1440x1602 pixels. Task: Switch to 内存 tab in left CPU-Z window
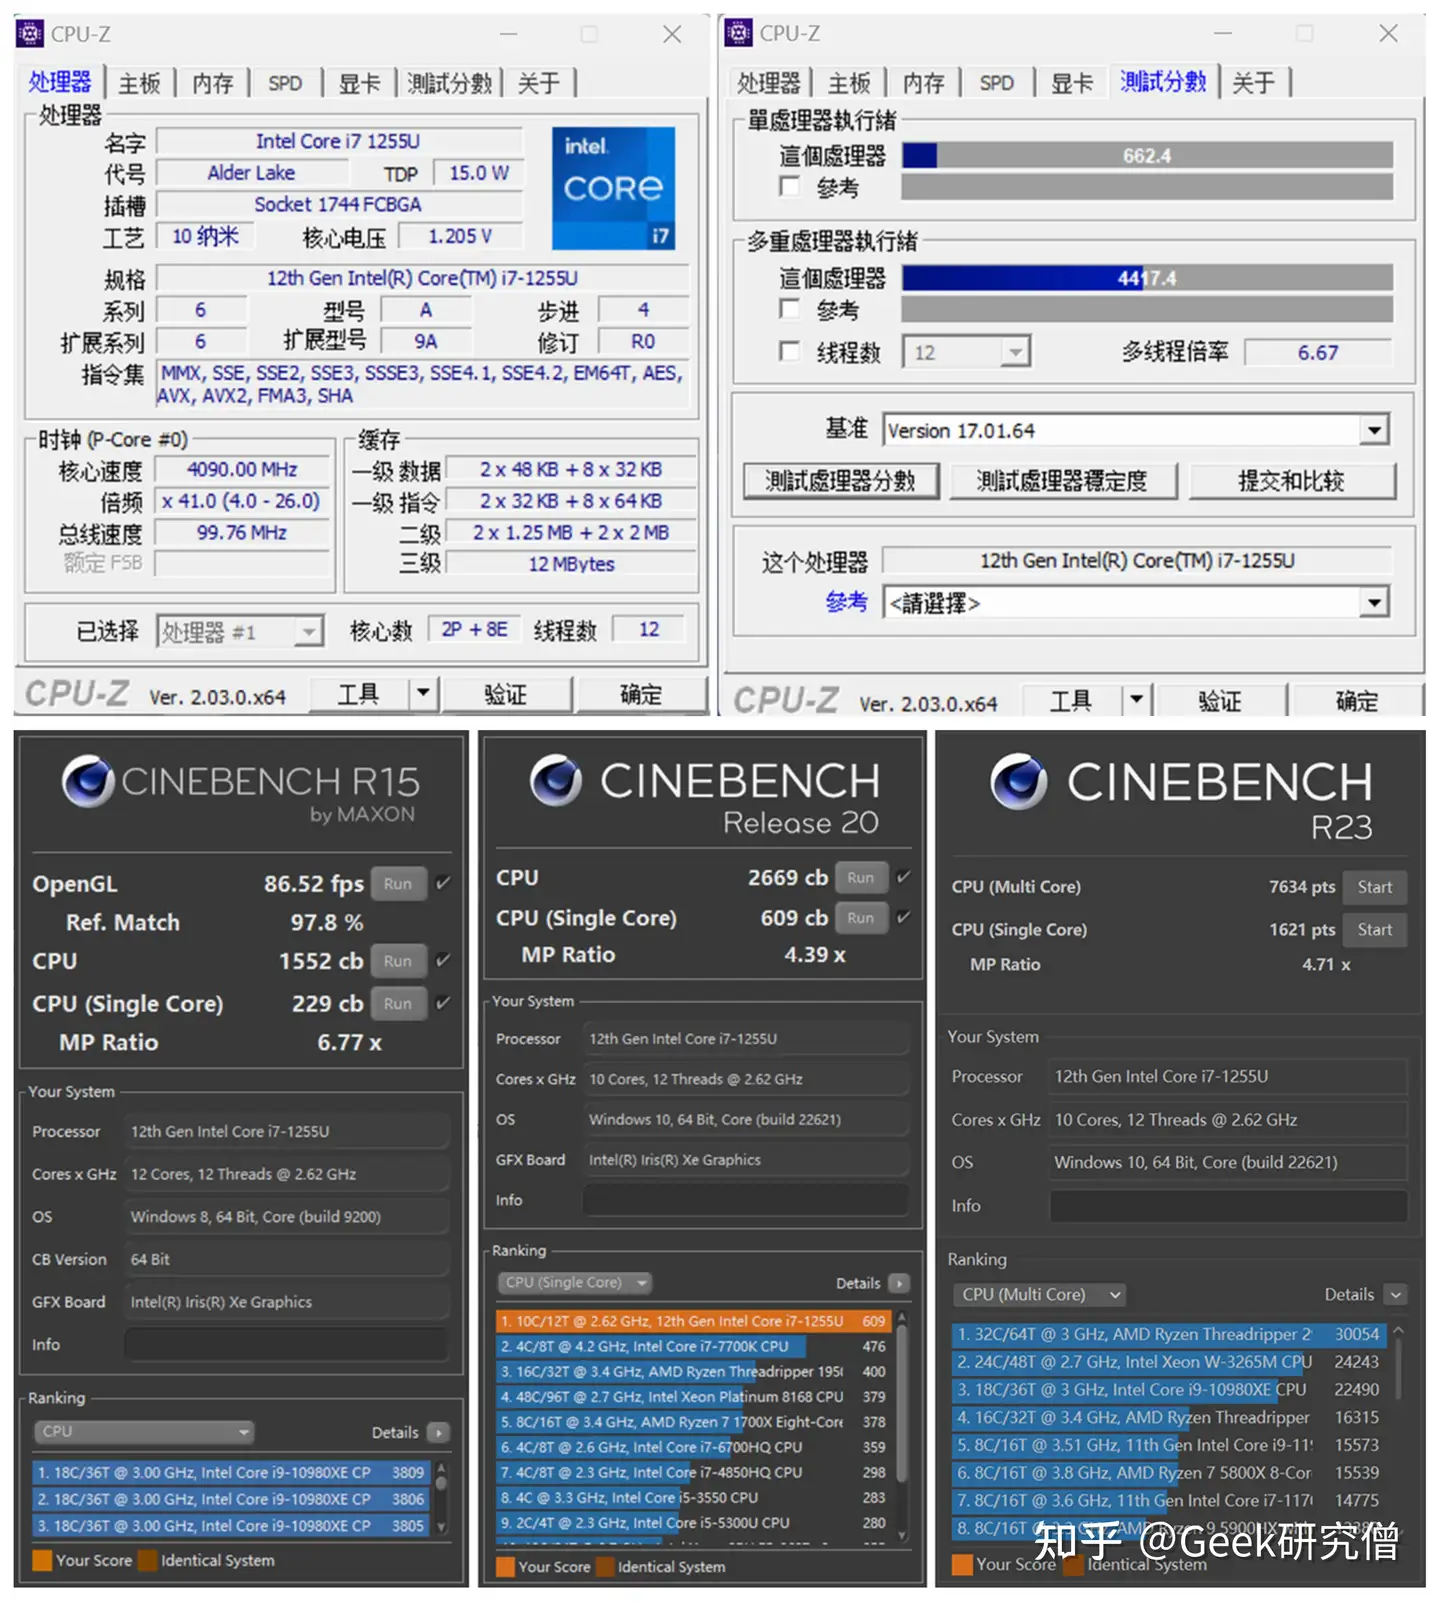tap(213, 83)
